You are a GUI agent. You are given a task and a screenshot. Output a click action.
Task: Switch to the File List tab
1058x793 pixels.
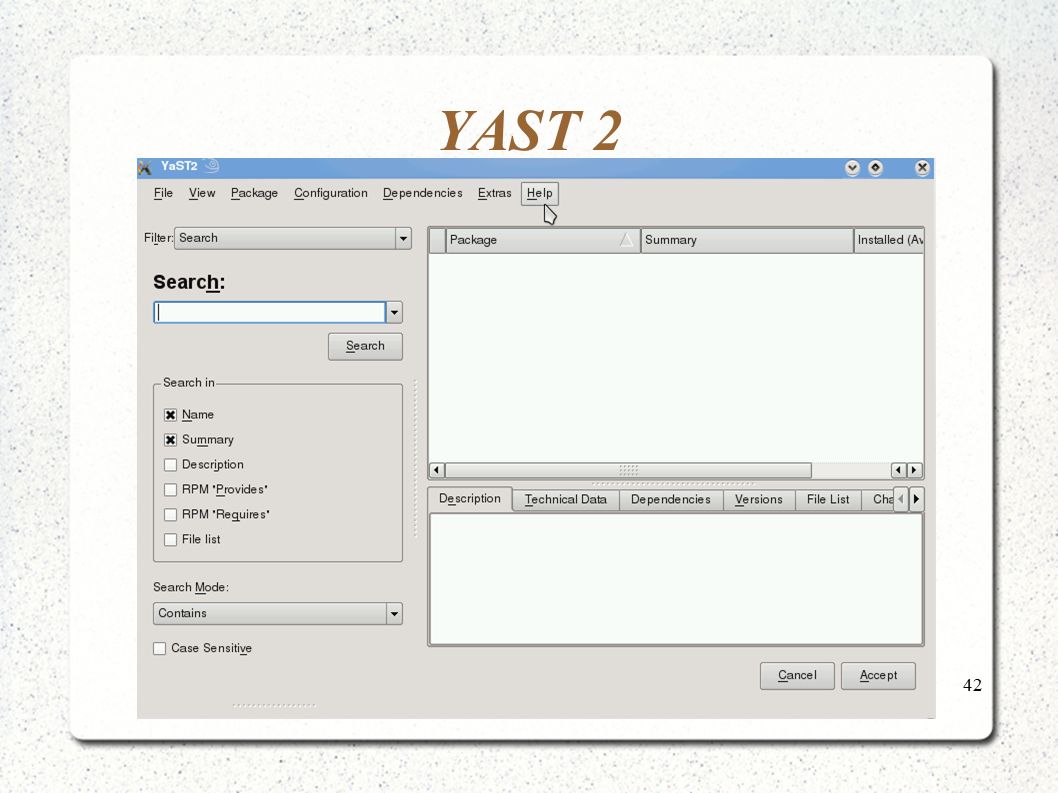click(x=828, y=500)
